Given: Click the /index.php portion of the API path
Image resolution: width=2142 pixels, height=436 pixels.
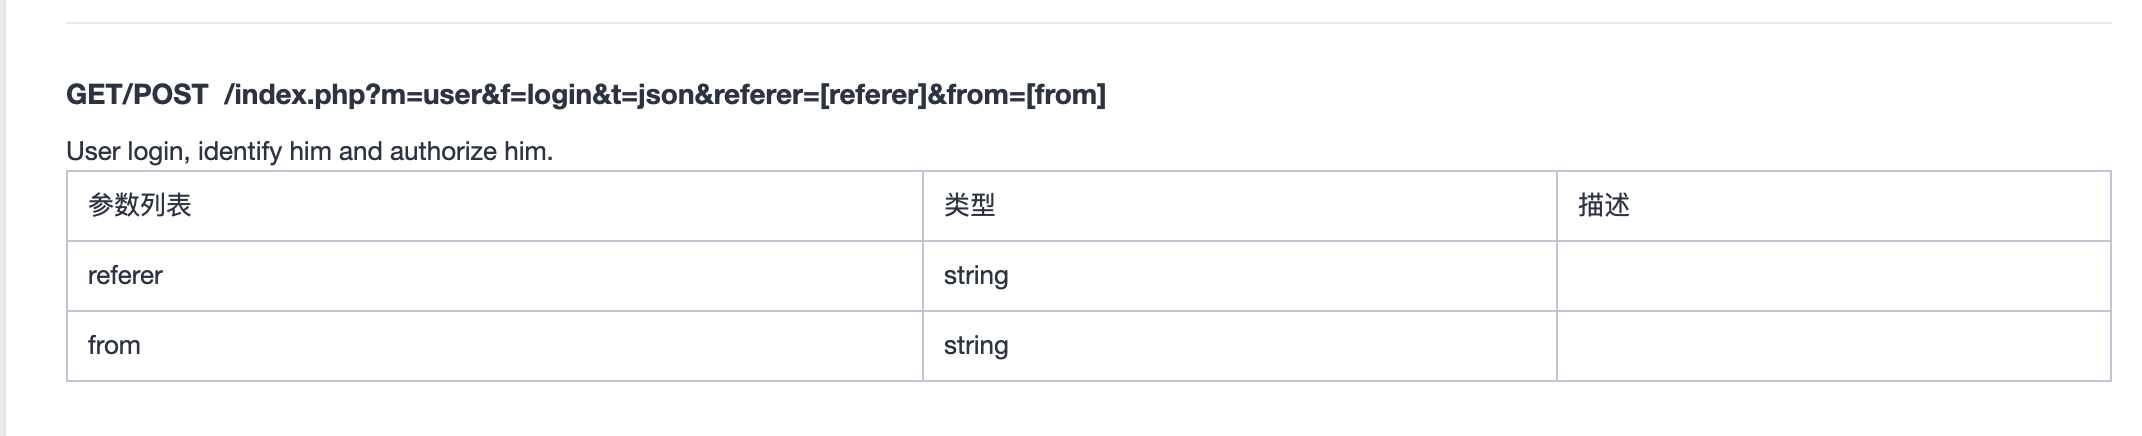Looking at the screenshot, I should [297, 95].
